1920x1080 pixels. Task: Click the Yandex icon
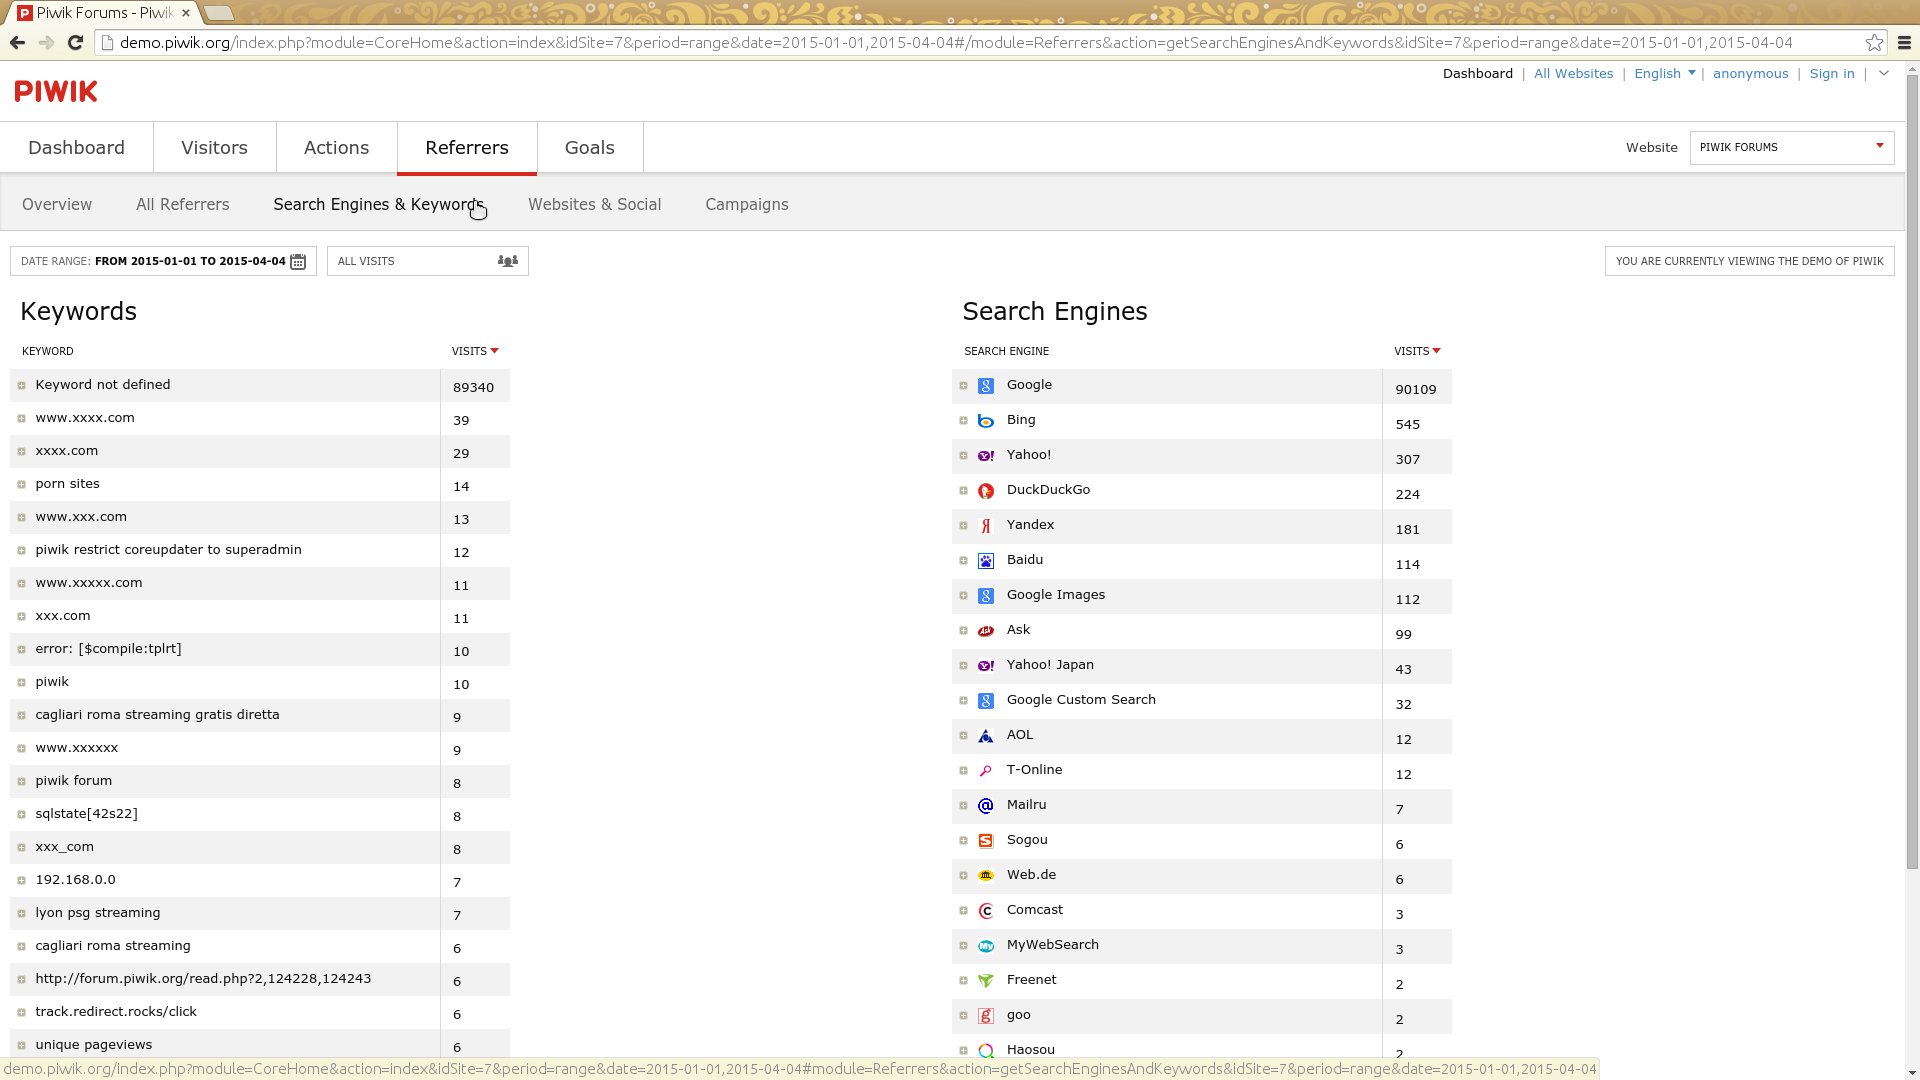pos(985,526)
